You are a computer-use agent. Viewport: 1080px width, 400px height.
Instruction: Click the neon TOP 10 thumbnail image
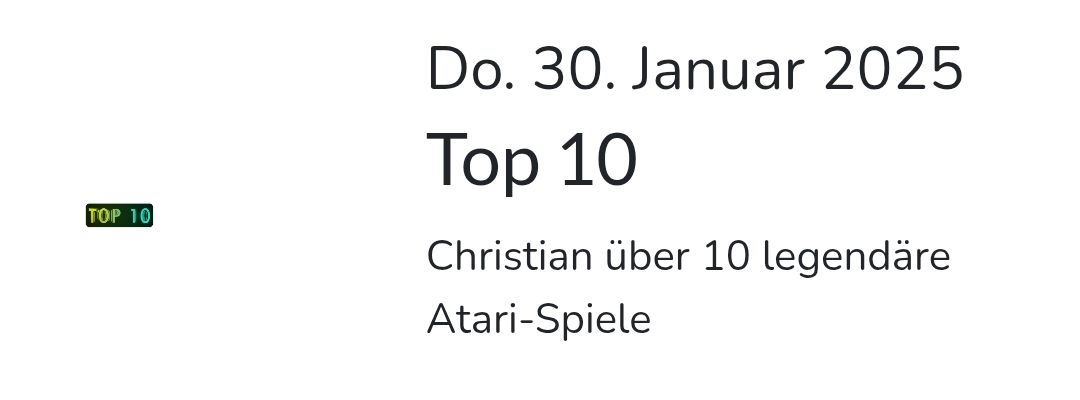(119, 215)
